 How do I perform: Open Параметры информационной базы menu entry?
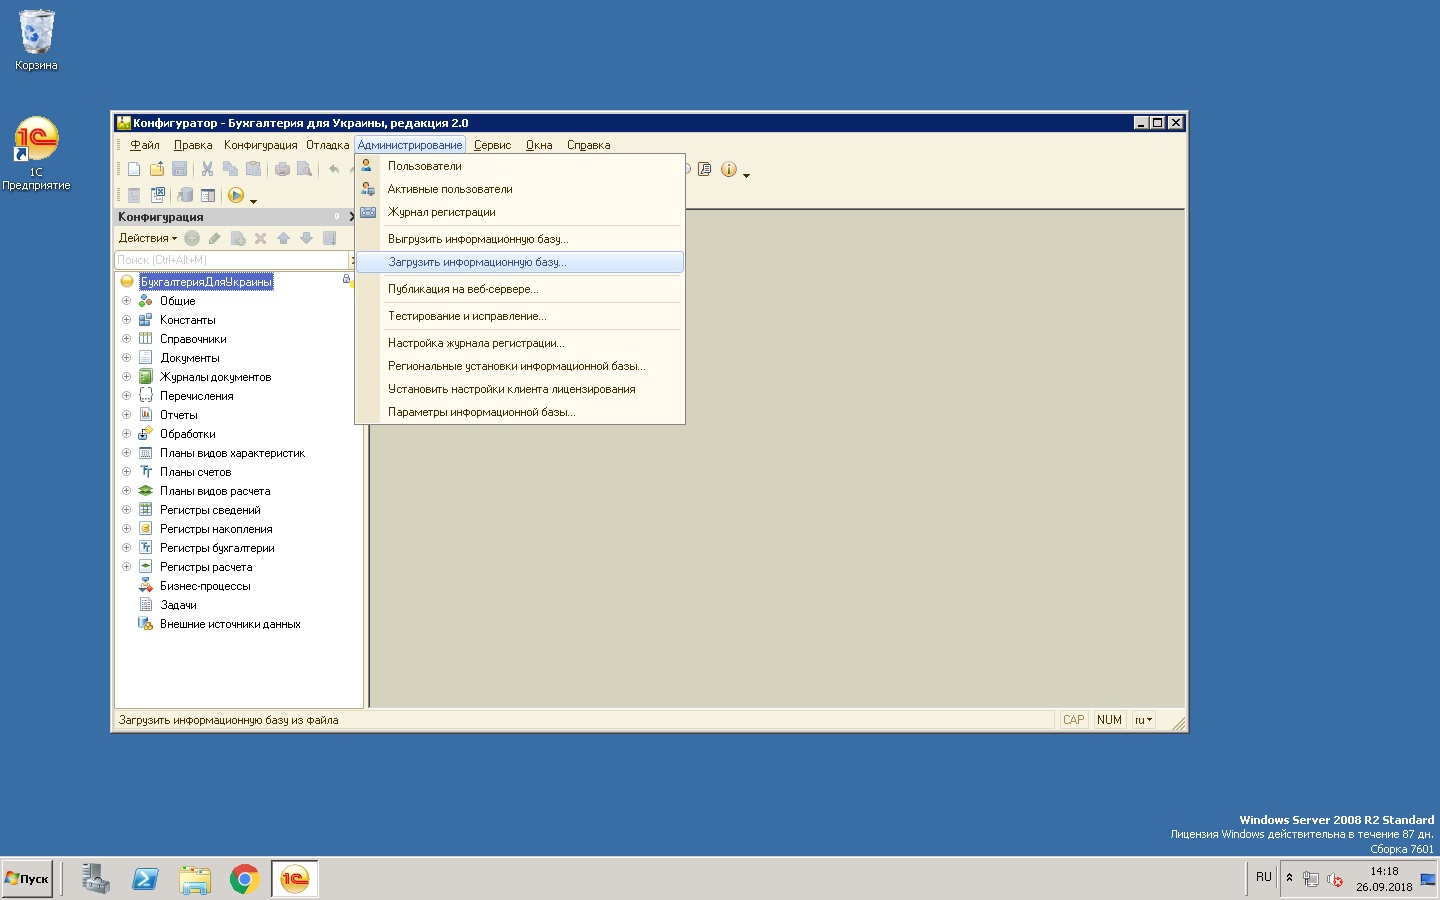(x=520, y=412)
